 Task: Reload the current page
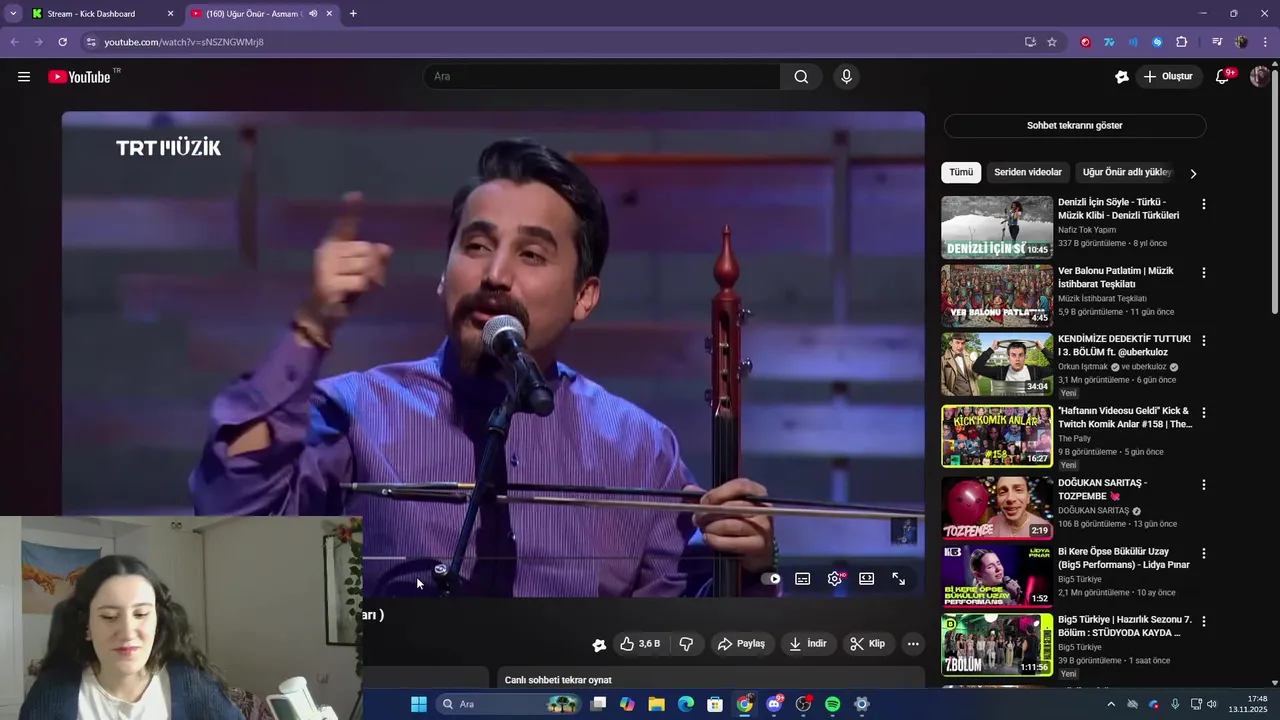coord(62,42)
